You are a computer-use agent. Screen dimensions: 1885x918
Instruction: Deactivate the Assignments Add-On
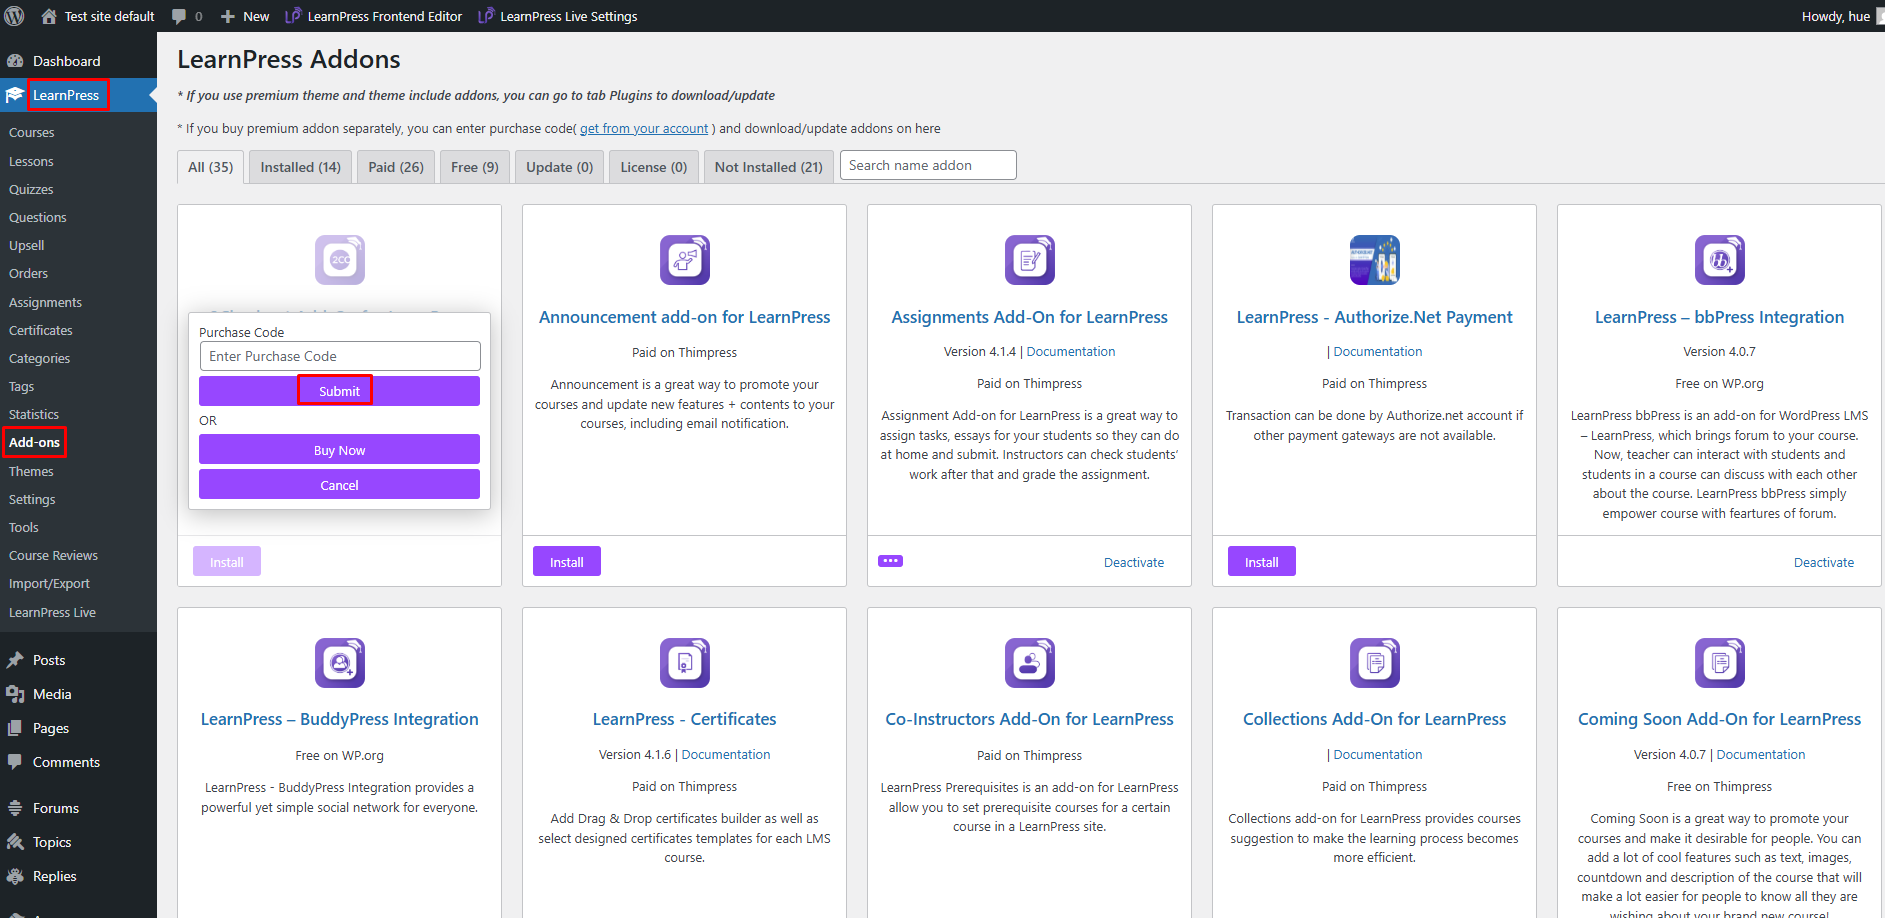[x=1134, y=562]
